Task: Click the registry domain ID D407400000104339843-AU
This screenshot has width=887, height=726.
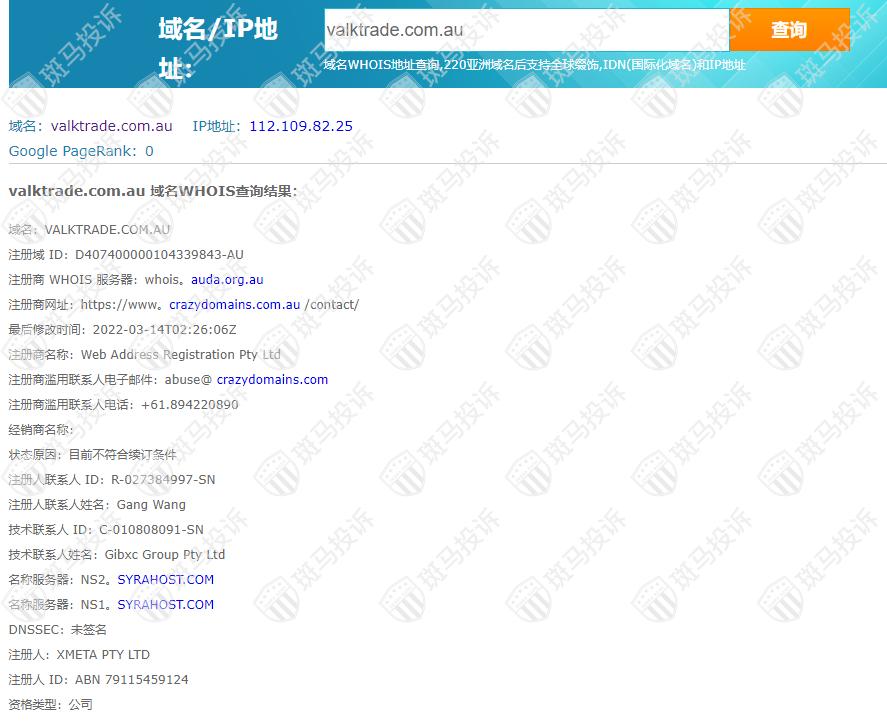Action: [x=159, y=255]
